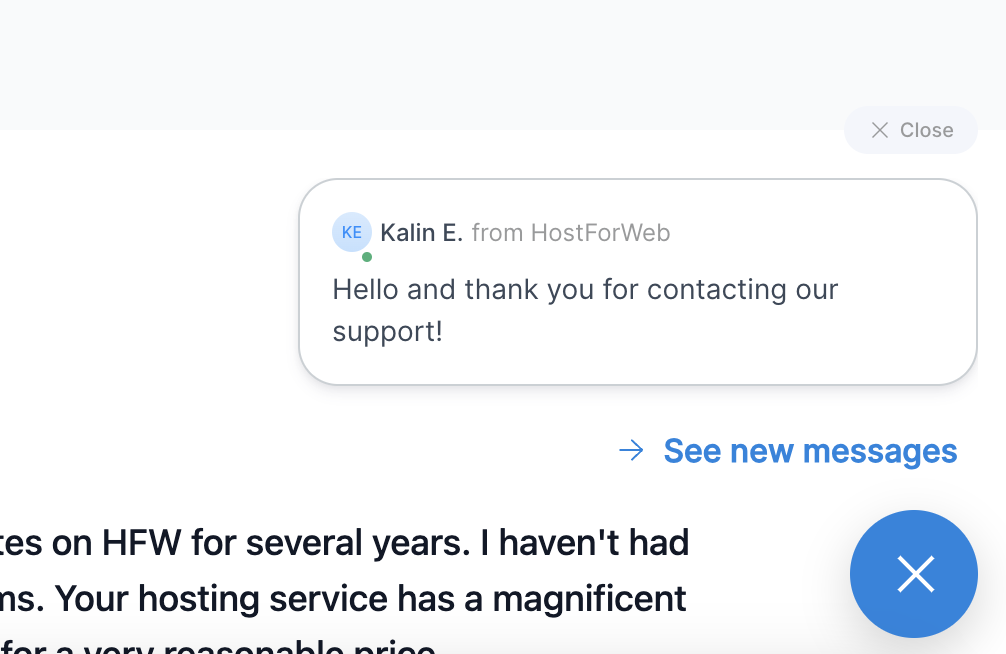Click the 'very reasonable price' testimonial line

tap(260, 646)
